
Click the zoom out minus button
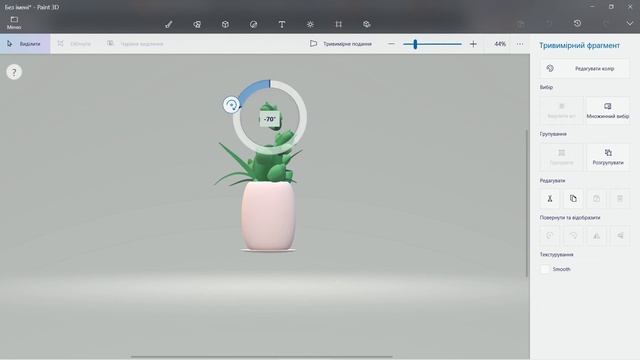pos(391,44)
